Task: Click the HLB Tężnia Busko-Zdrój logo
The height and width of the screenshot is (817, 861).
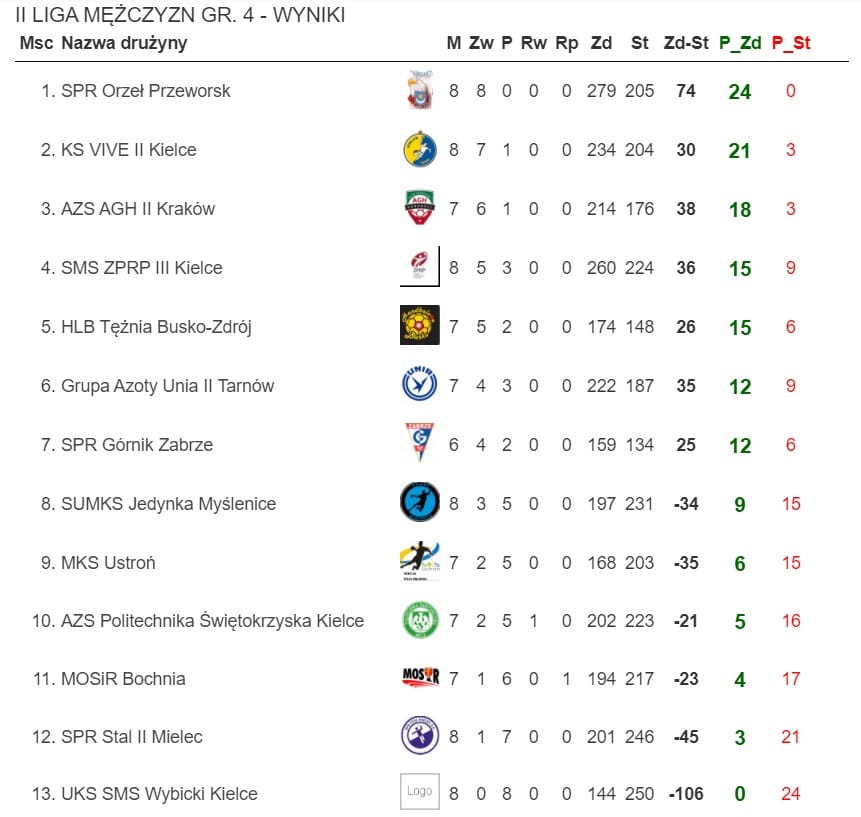Action: (x=420, y=326)
